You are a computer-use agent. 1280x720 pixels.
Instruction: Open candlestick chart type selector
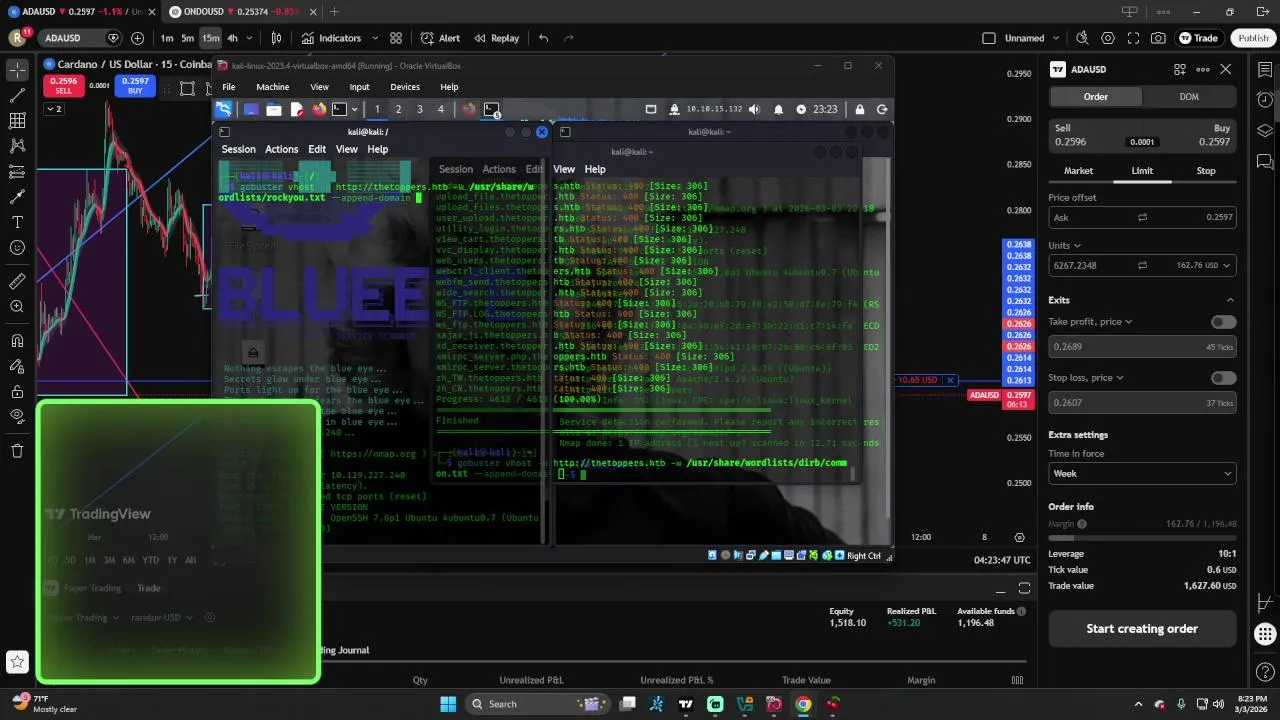click(277, 38)
